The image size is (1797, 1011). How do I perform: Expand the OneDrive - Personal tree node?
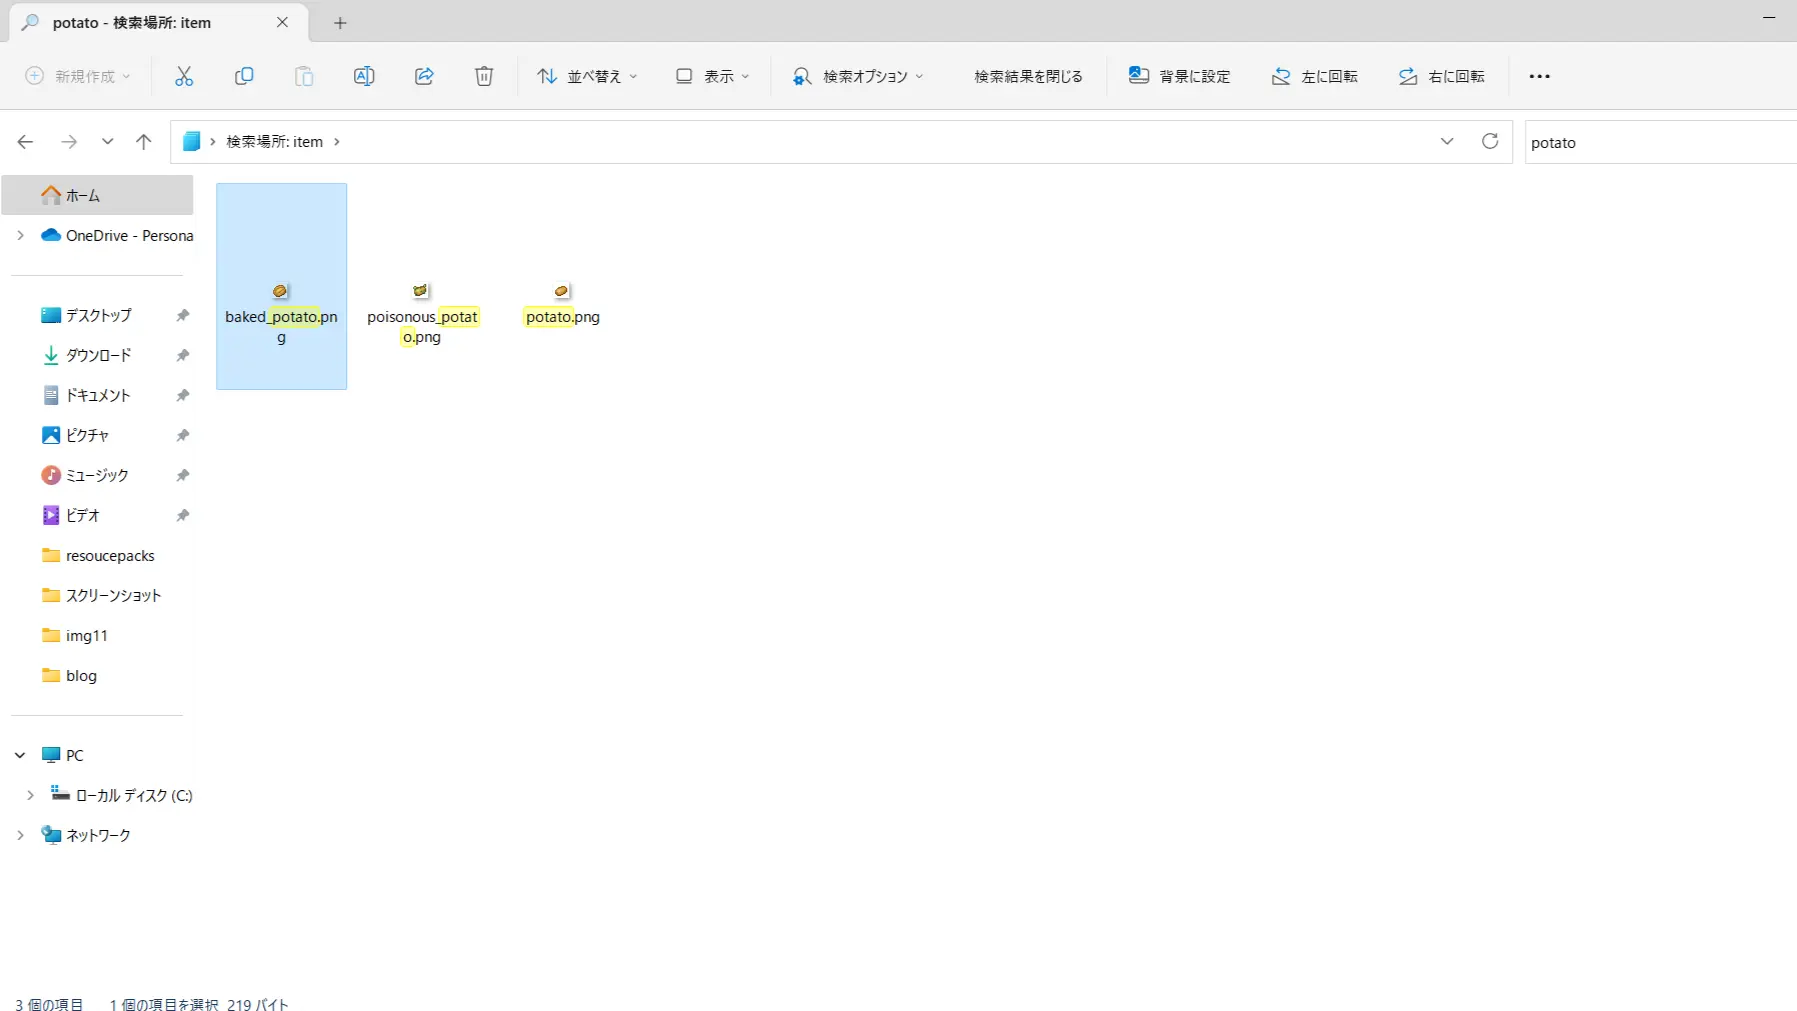[20, 236]
